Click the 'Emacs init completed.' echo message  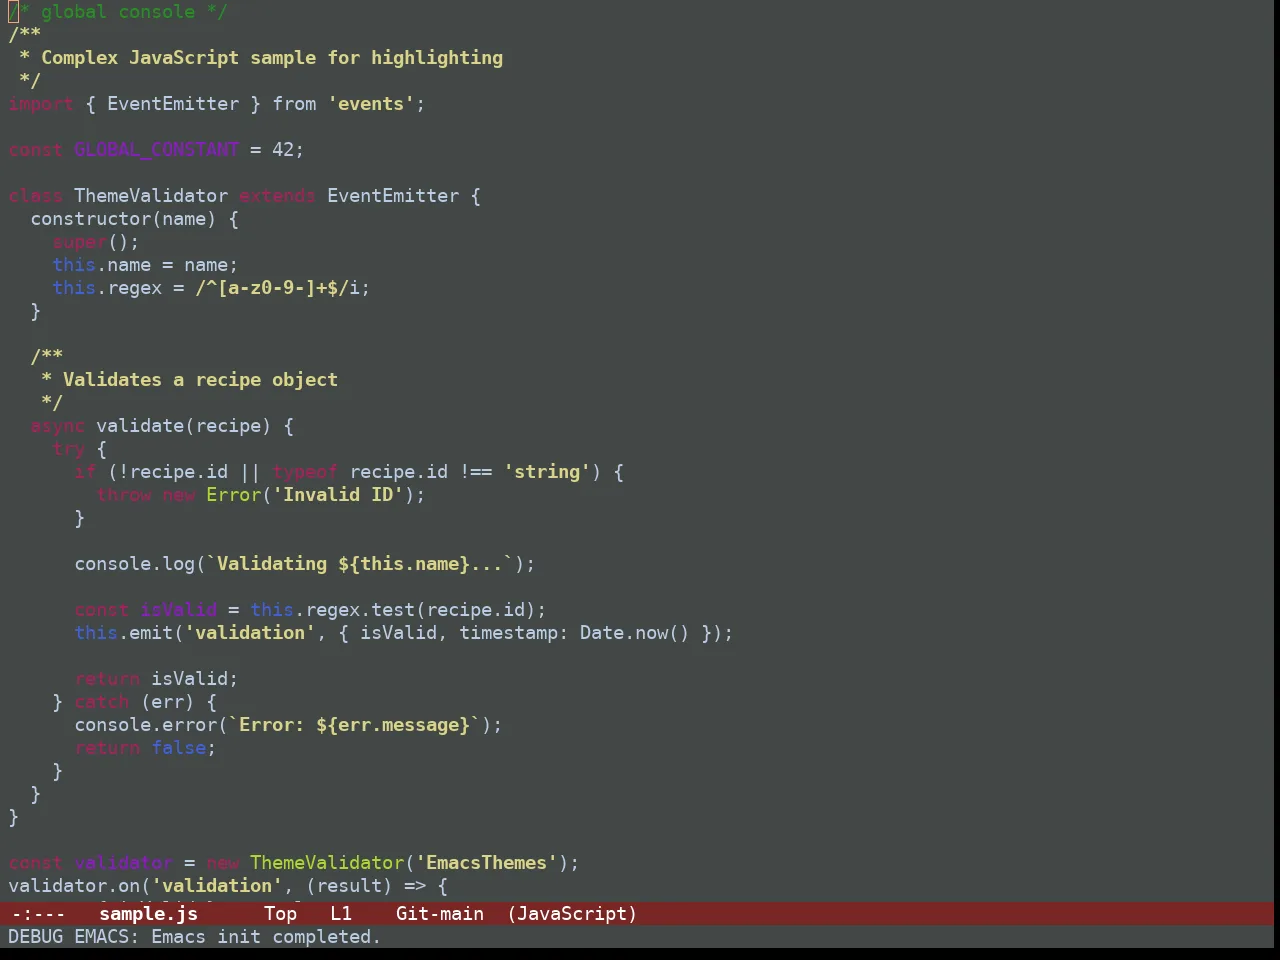point(266,936)
